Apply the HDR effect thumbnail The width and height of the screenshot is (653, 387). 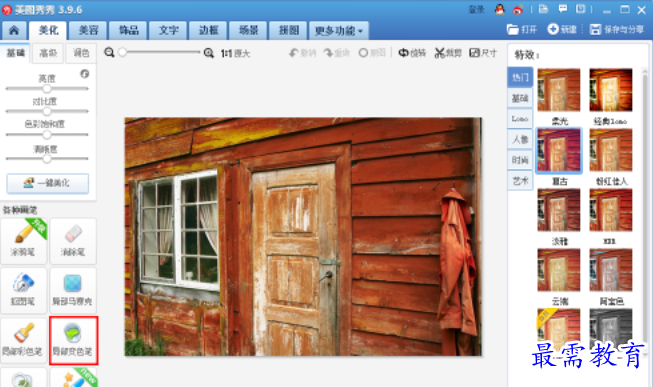611,210
